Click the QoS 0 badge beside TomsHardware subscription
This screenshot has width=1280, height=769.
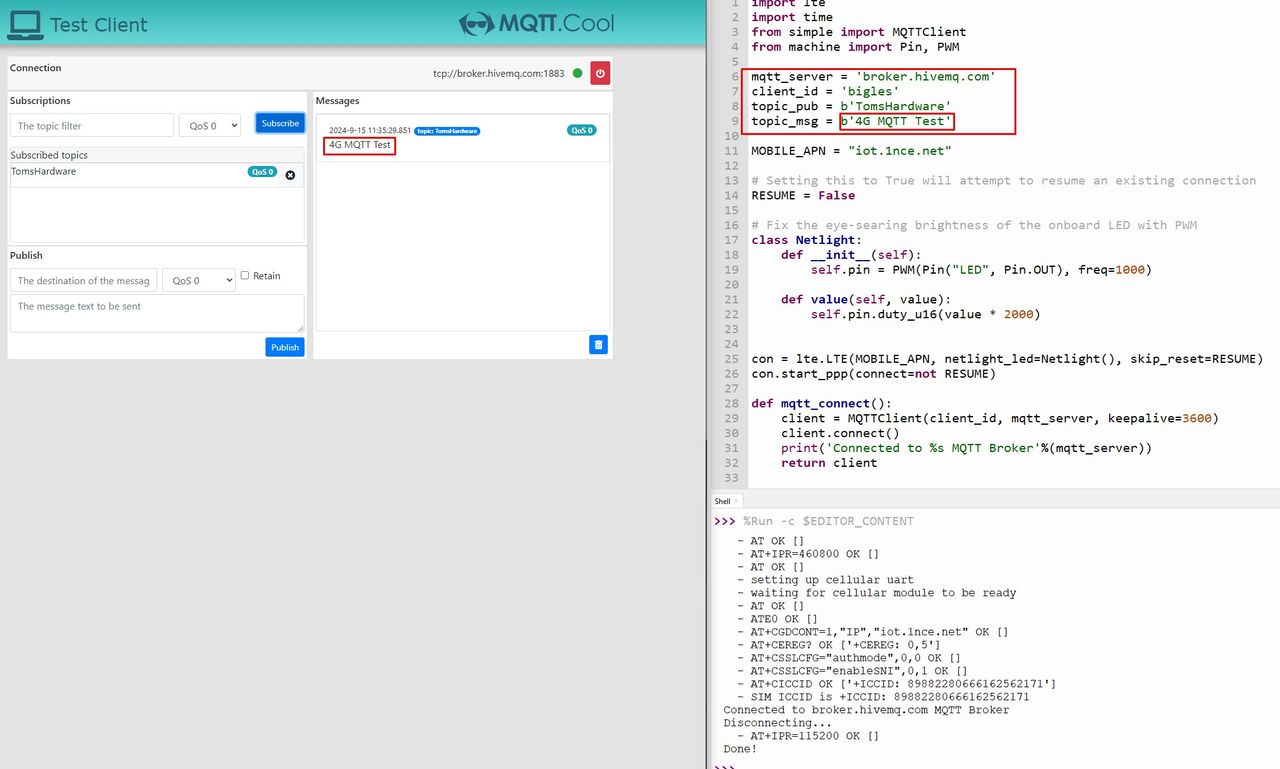(x=262, y=172)
